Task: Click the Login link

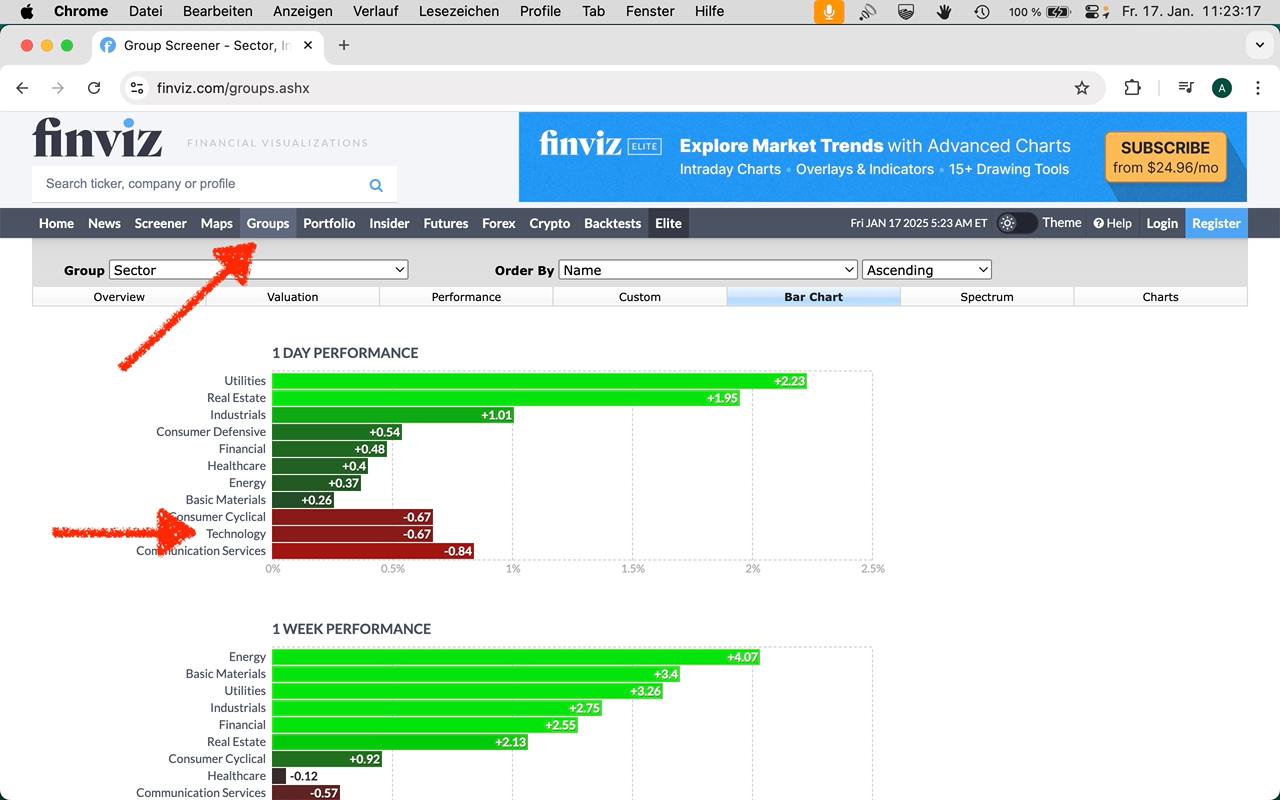Action: 1161,223
